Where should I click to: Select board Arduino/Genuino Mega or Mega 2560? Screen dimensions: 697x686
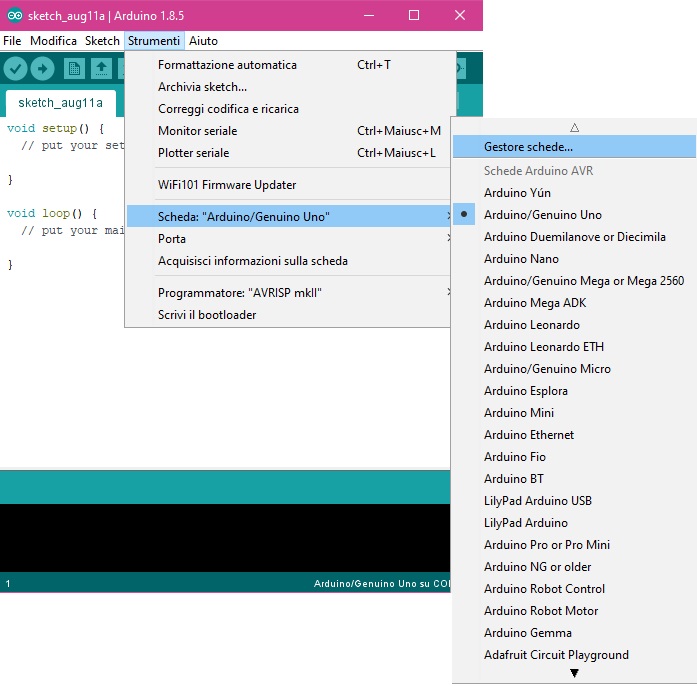[x=574, y=281]
